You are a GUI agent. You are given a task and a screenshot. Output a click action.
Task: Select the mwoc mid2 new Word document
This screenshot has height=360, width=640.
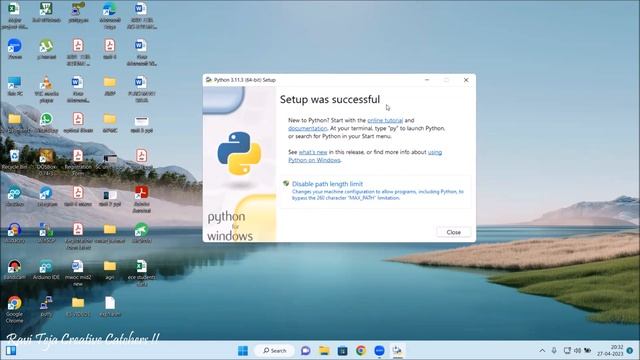(78, 273)
